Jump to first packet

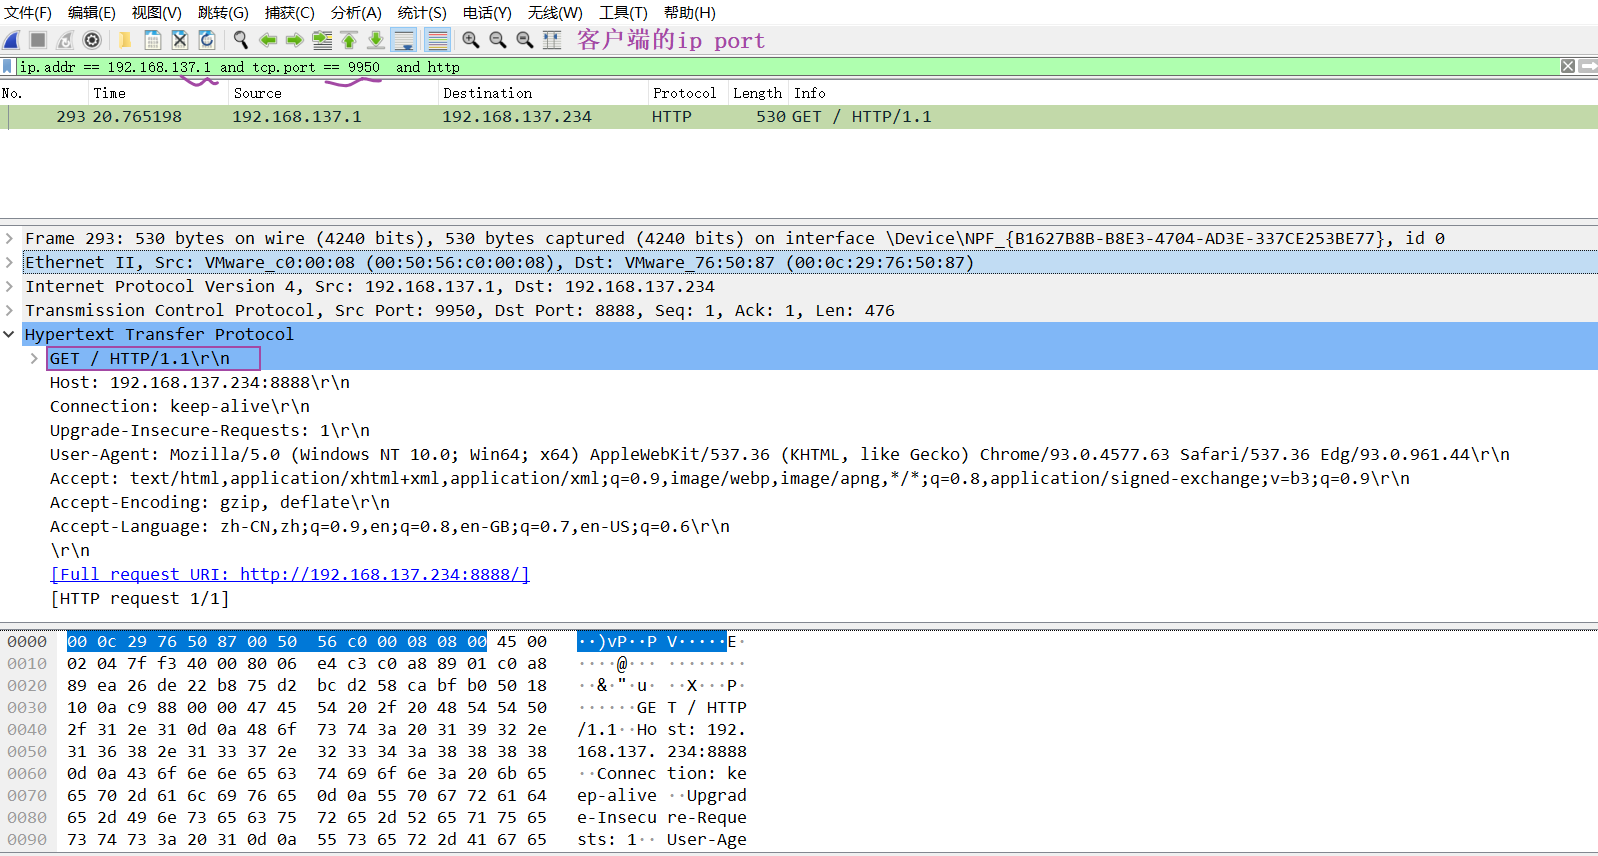(349, 40)
